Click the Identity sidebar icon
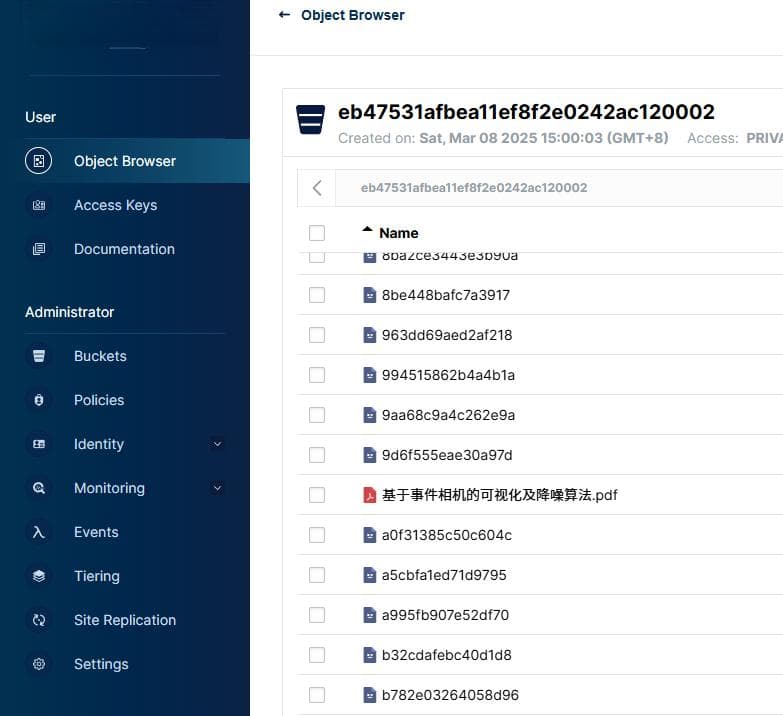The width and height of the screenshot is (783, 716). pos(38,444)
